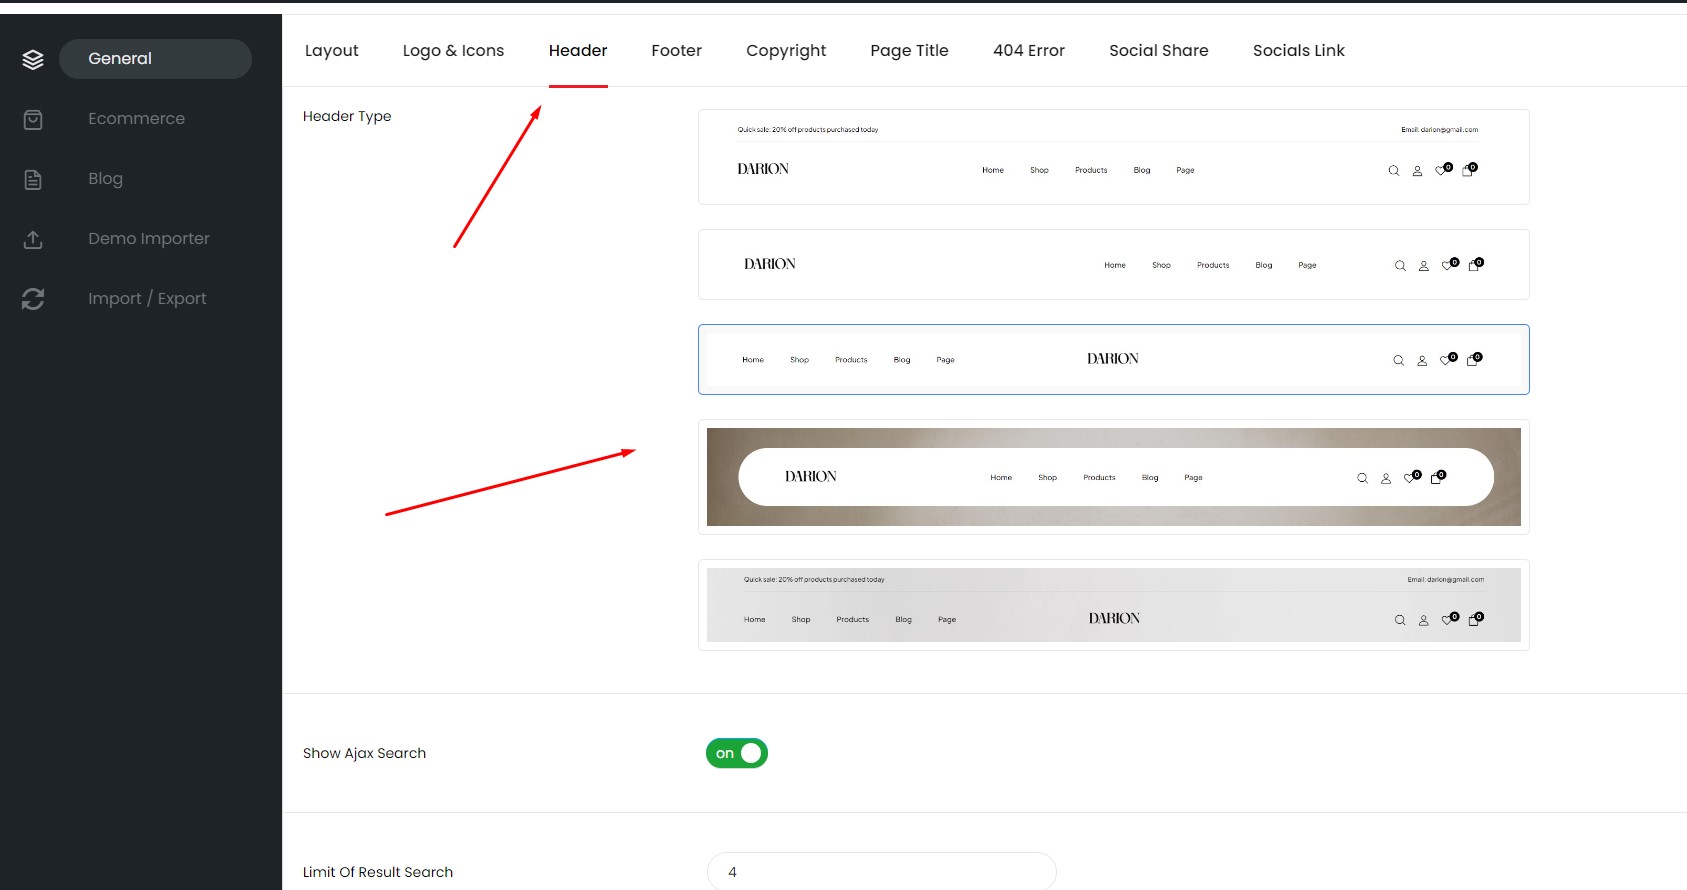Click the Limit Of Result Search field

point(881,871)
